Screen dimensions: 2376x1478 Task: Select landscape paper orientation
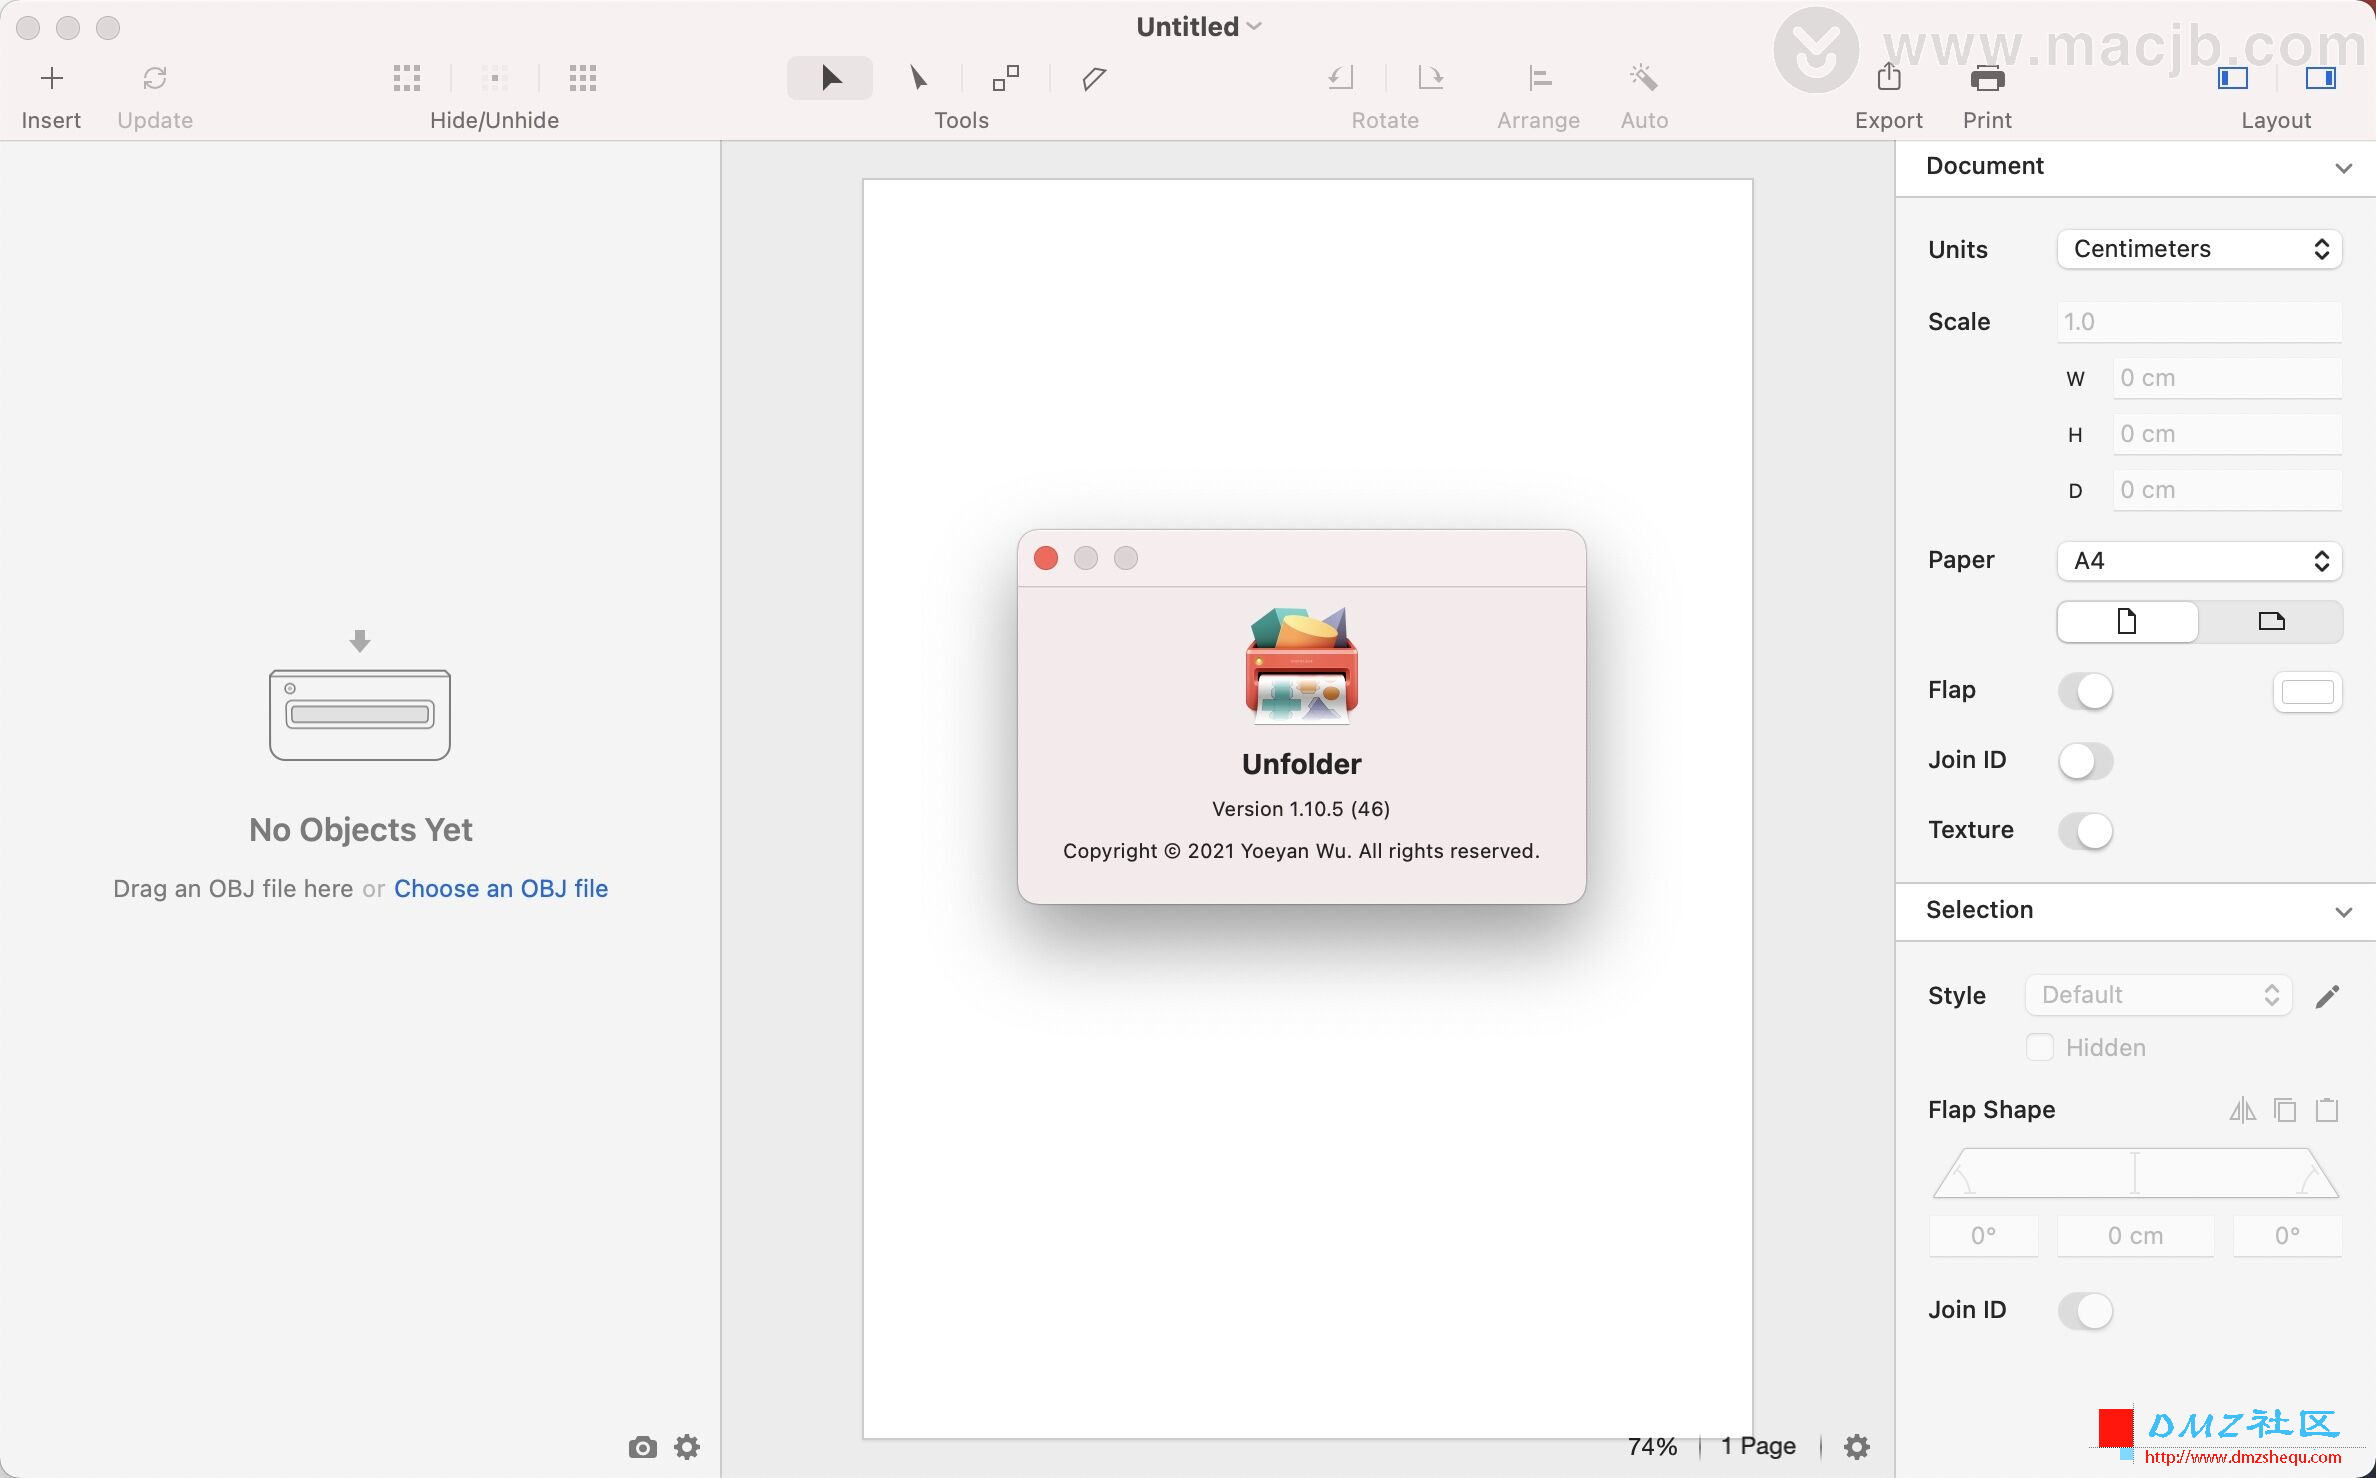[x=2271, y=622]
